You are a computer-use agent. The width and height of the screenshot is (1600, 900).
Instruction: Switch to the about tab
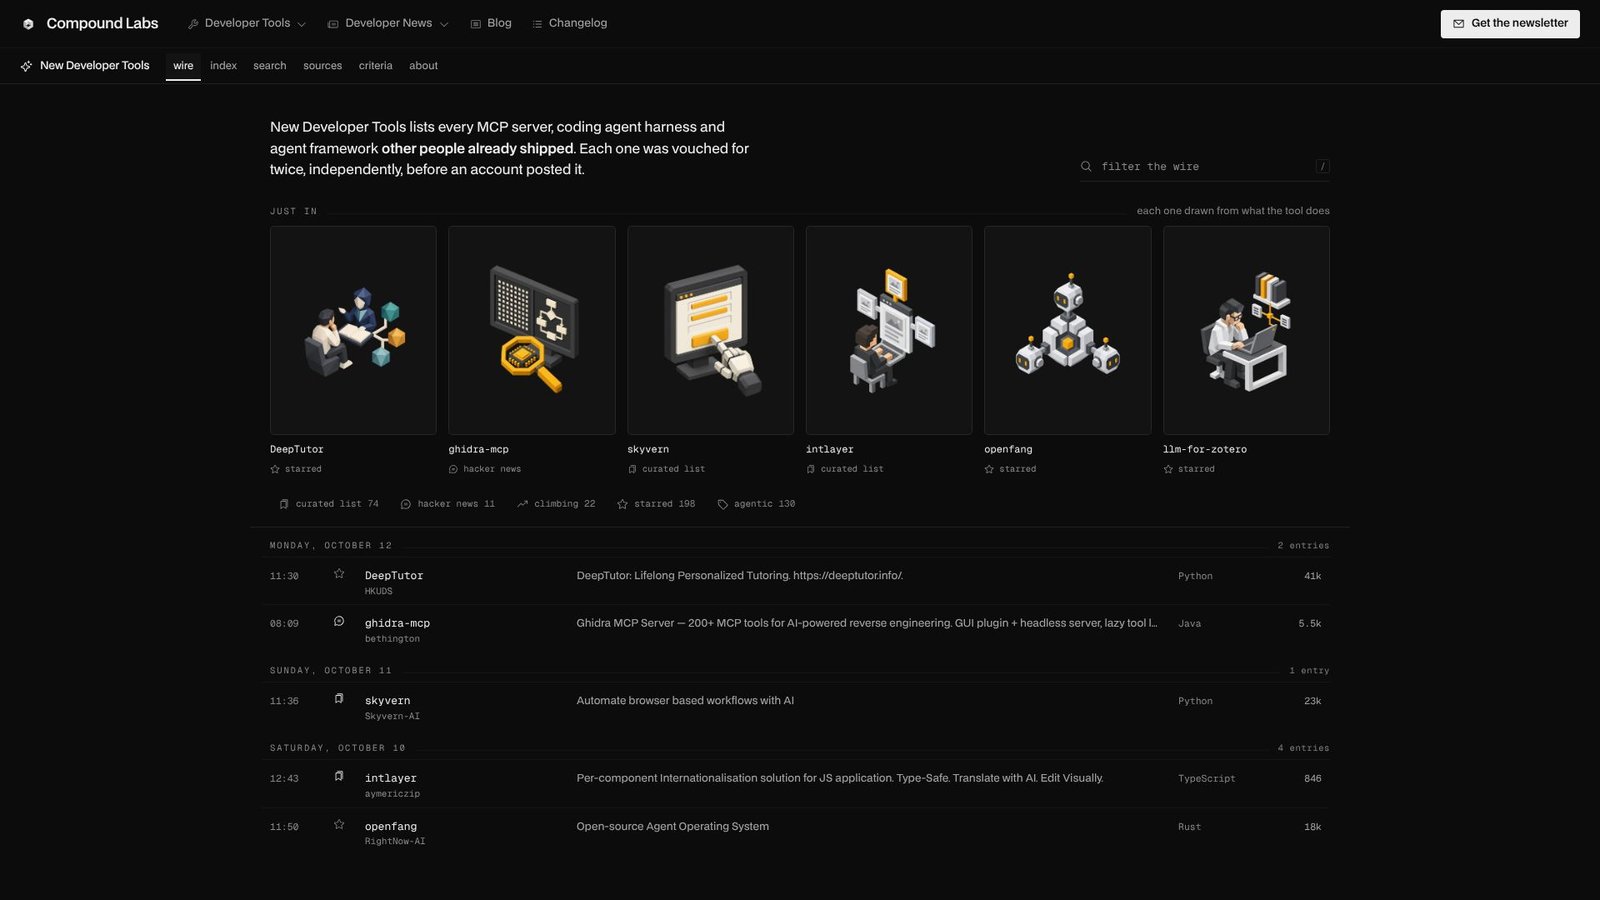tap(423, 66)
